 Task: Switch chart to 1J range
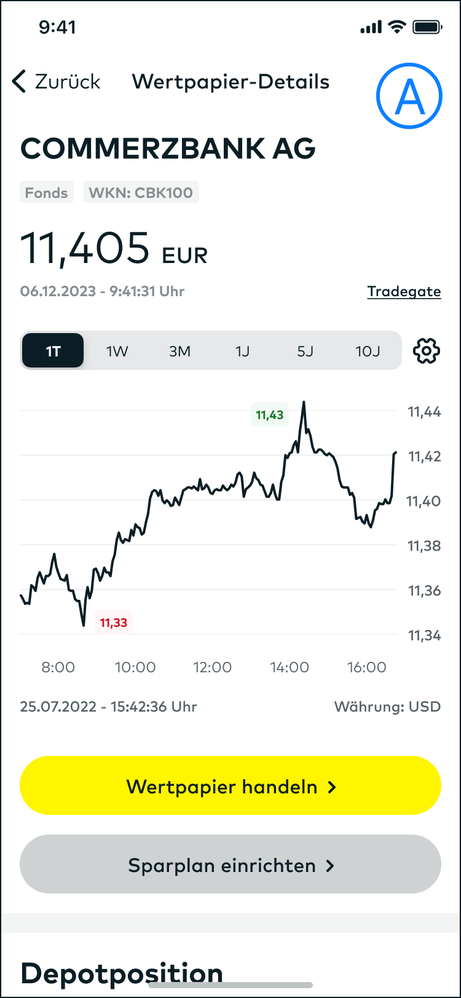(242, 351)
